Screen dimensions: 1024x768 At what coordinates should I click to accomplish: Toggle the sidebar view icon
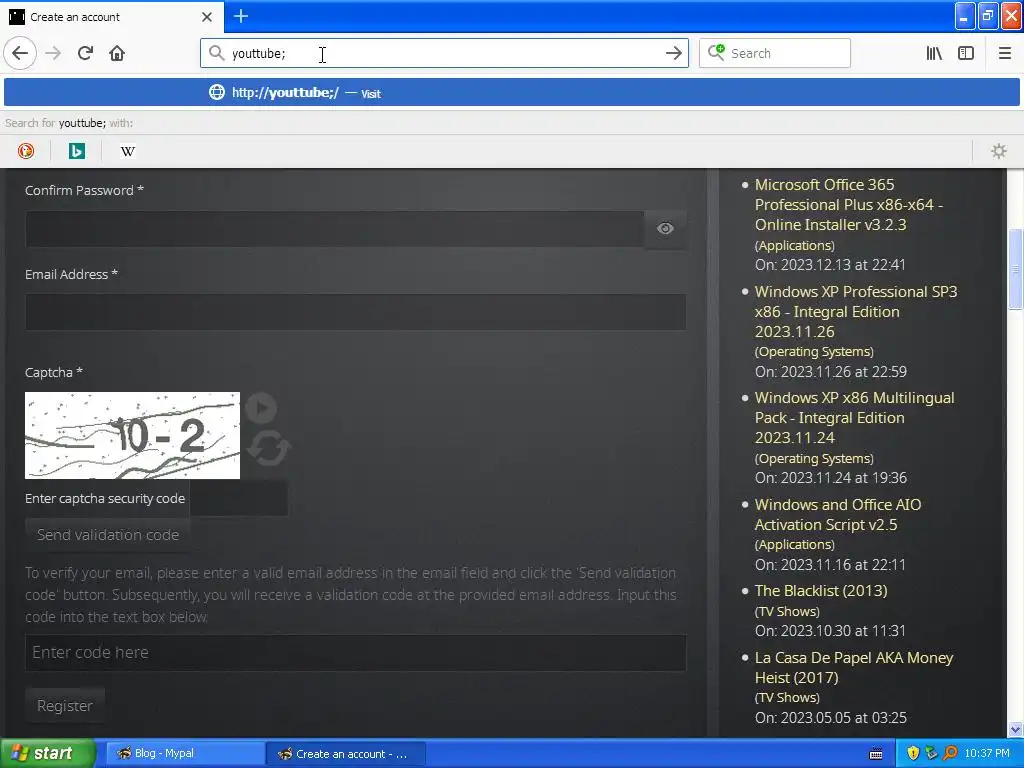coord(966,53)
